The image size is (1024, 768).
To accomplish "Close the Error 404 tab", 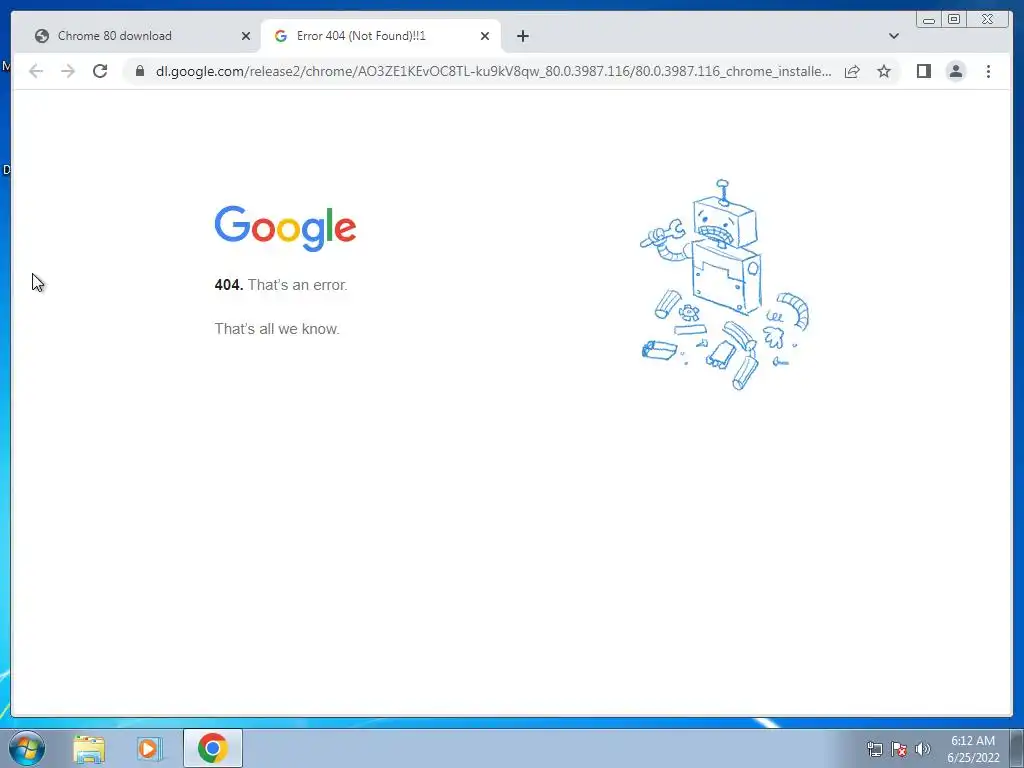I will pyautogui.click(x=485, y=36).
